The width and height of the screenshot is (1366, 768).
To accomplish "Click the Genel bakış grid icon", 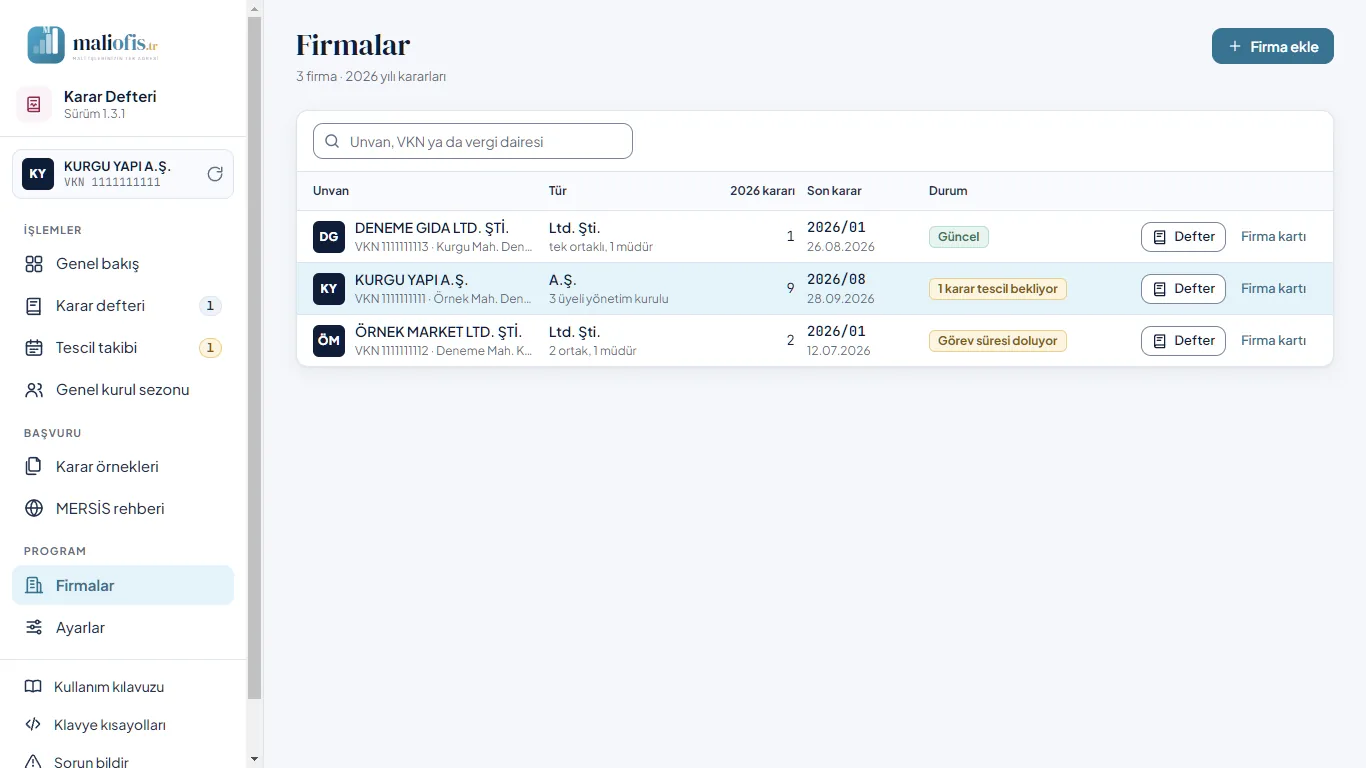I will pyautogui.click(x=34, y=264).
